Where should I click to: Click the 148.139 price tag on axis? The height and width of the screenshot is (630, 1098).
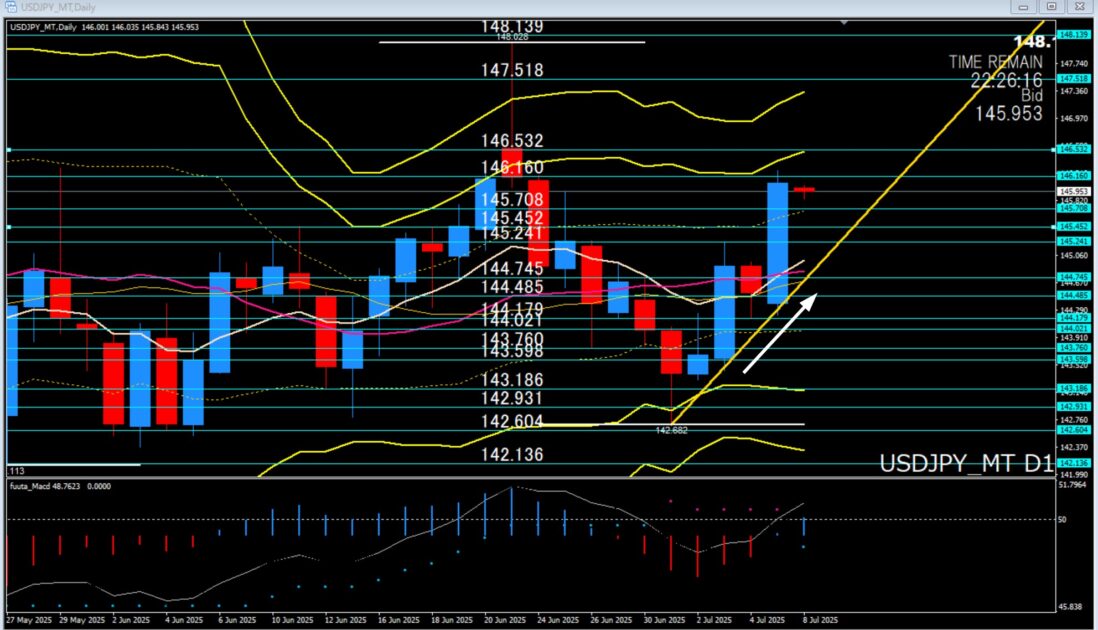(1075, 35)
